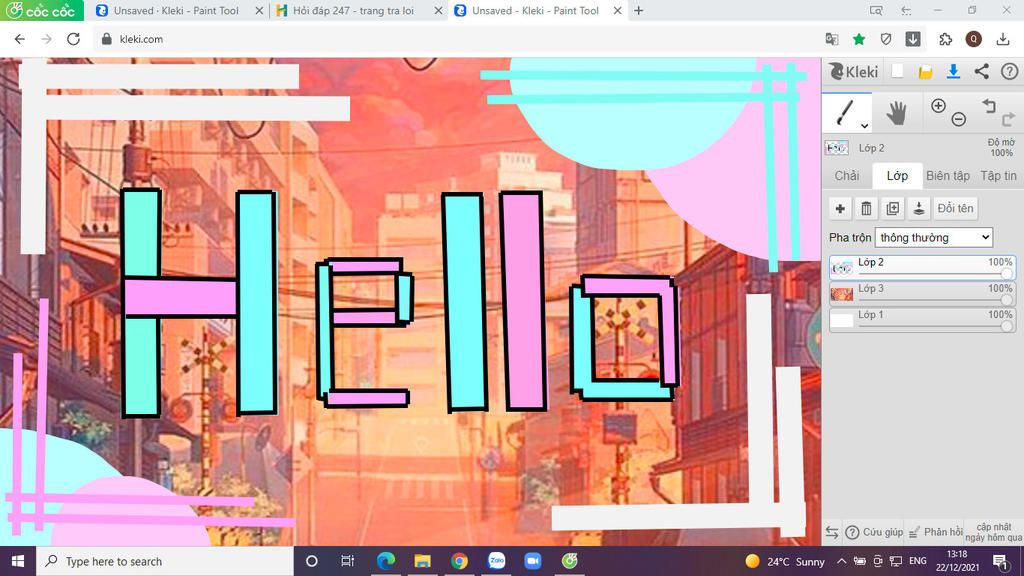Open browser downloads icon
The width and height of the screenshot is (1024, 576).
coord(1003,39)
